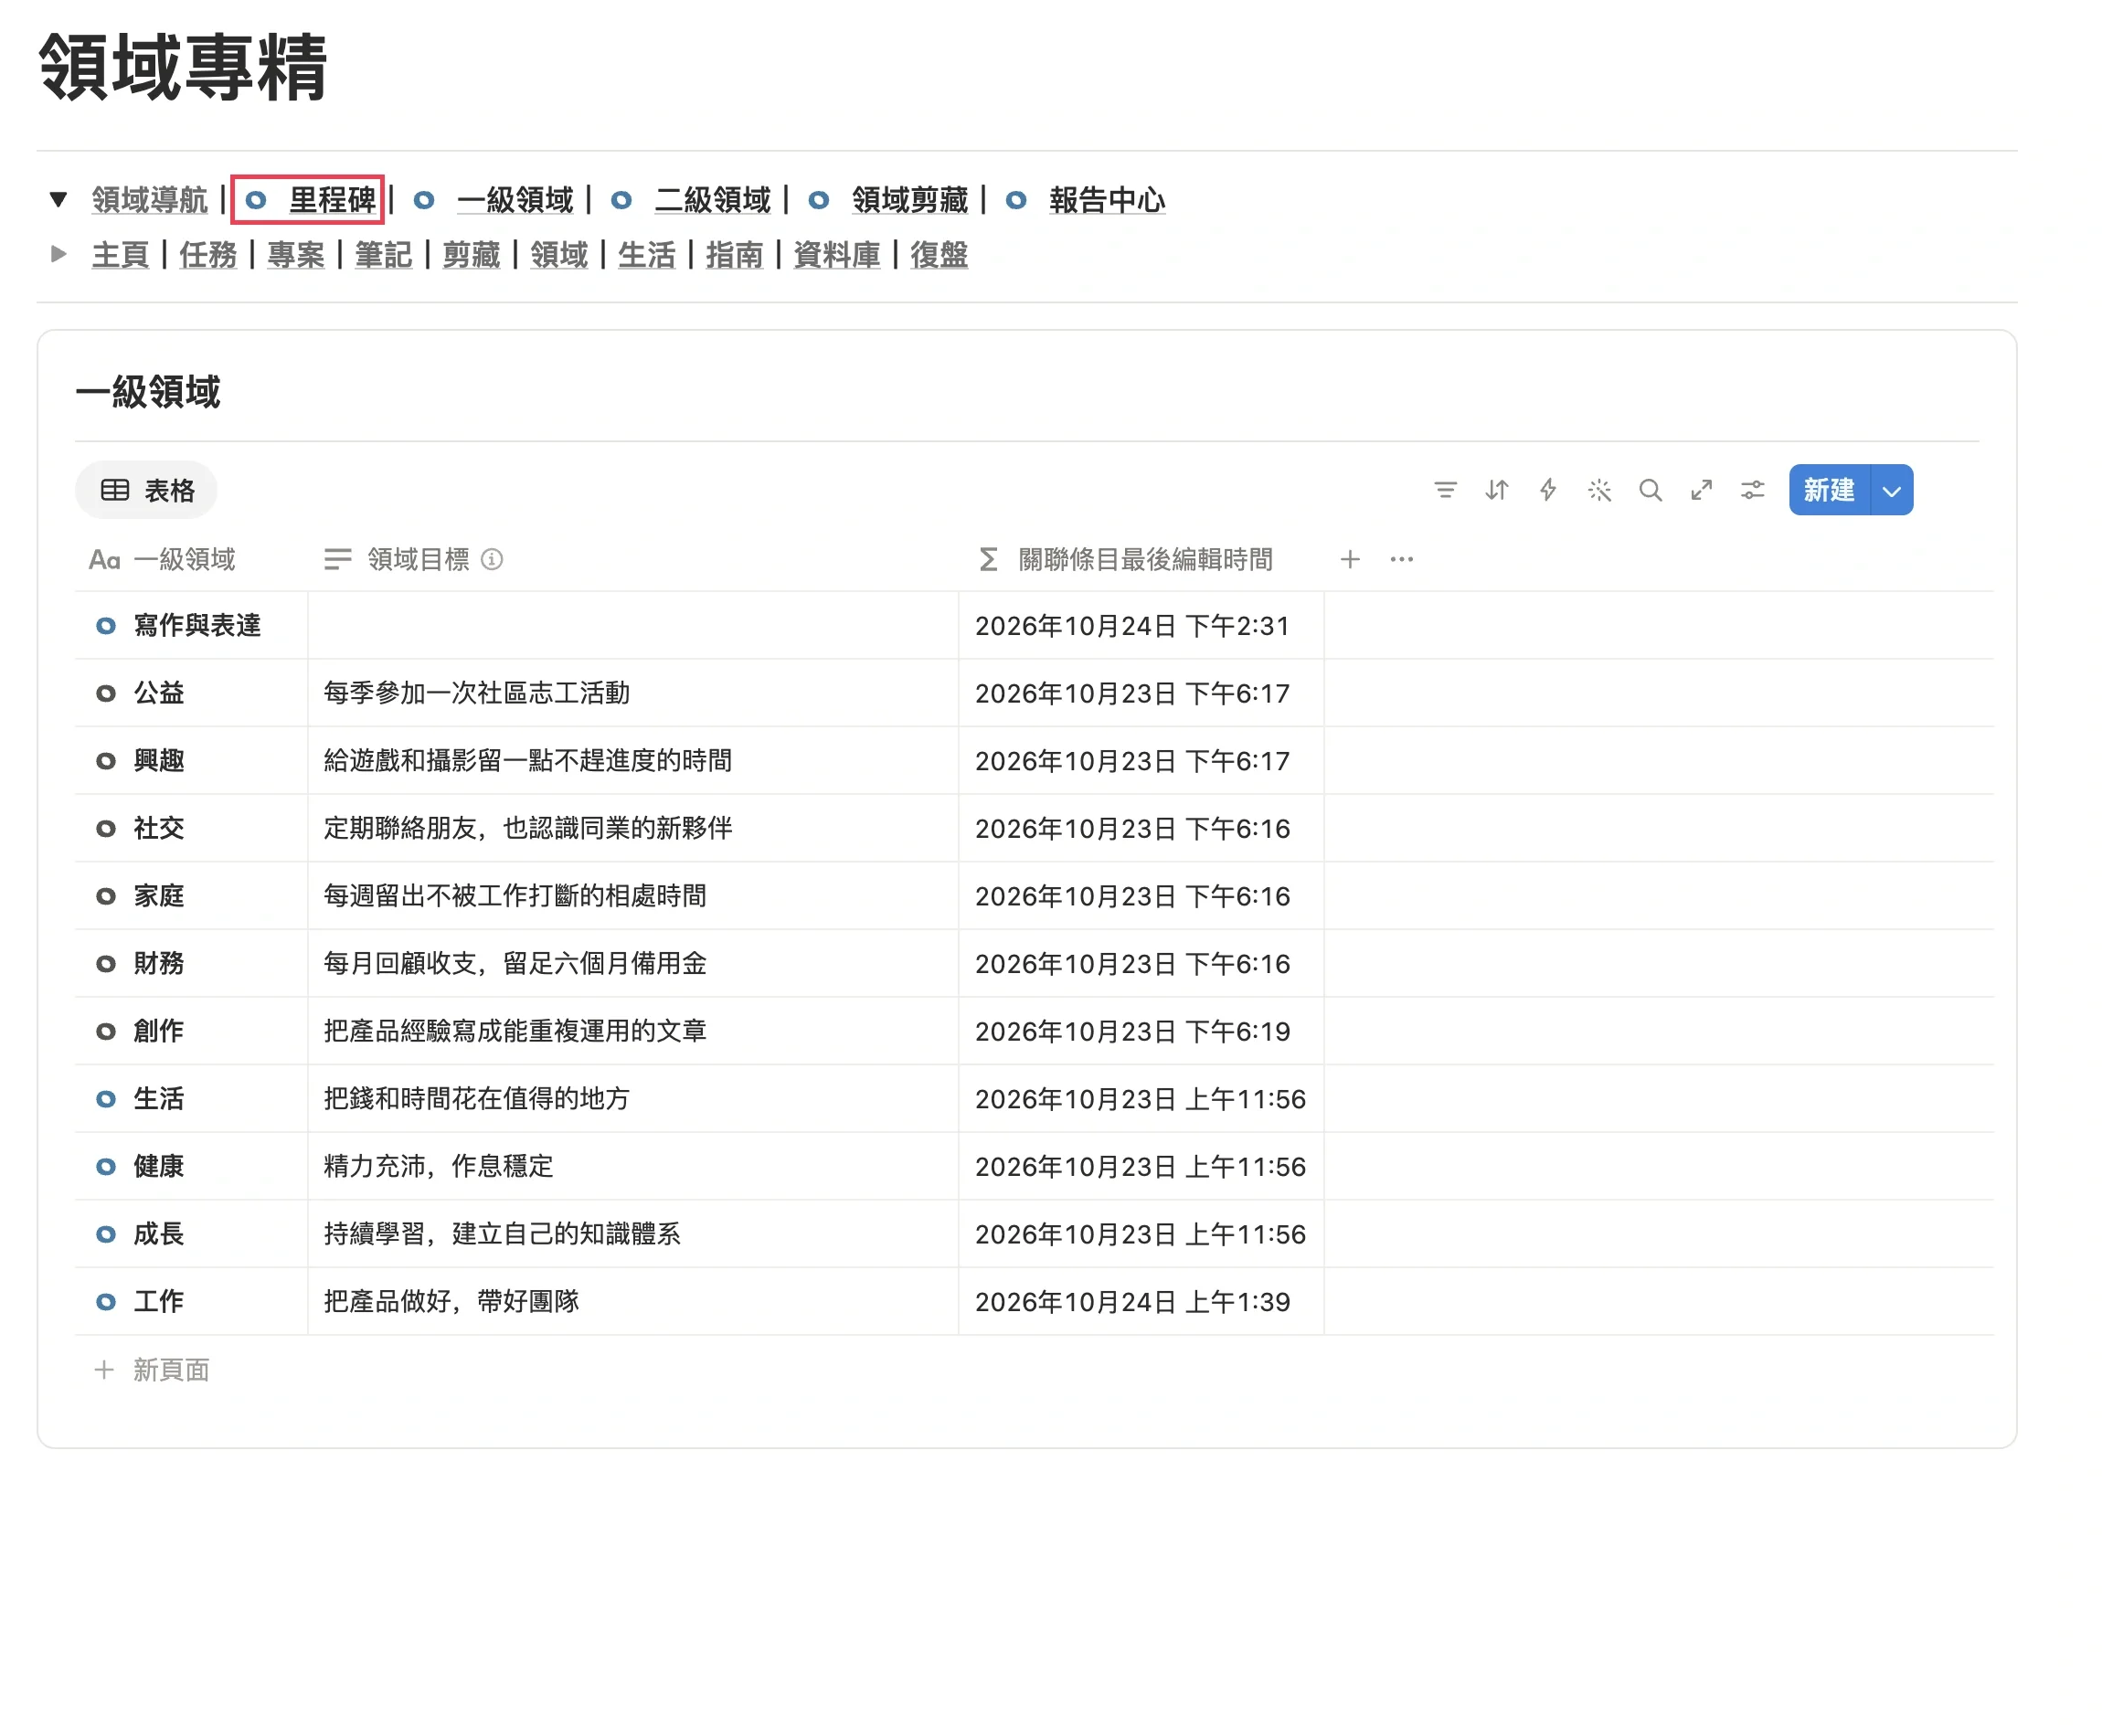Add a row via 新頁面
Image resolution: width=2102 pixels, height=1736 pixels.
151,1370
